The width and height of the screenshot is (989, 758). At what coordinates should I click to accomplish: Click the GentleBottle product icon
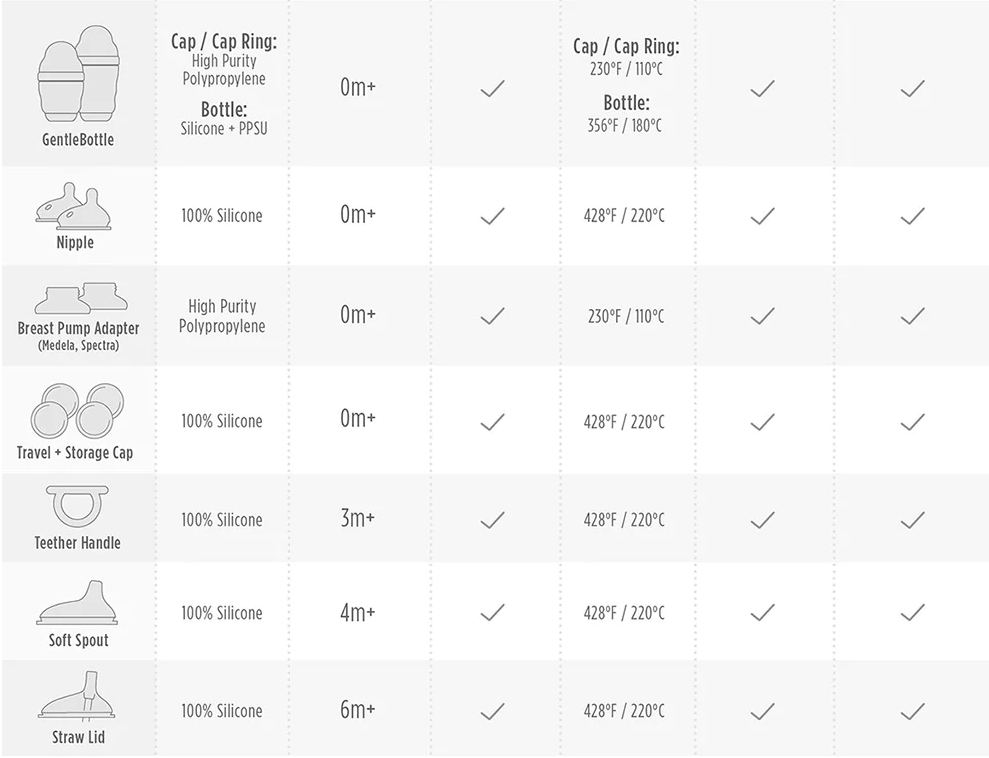[78, 74]
